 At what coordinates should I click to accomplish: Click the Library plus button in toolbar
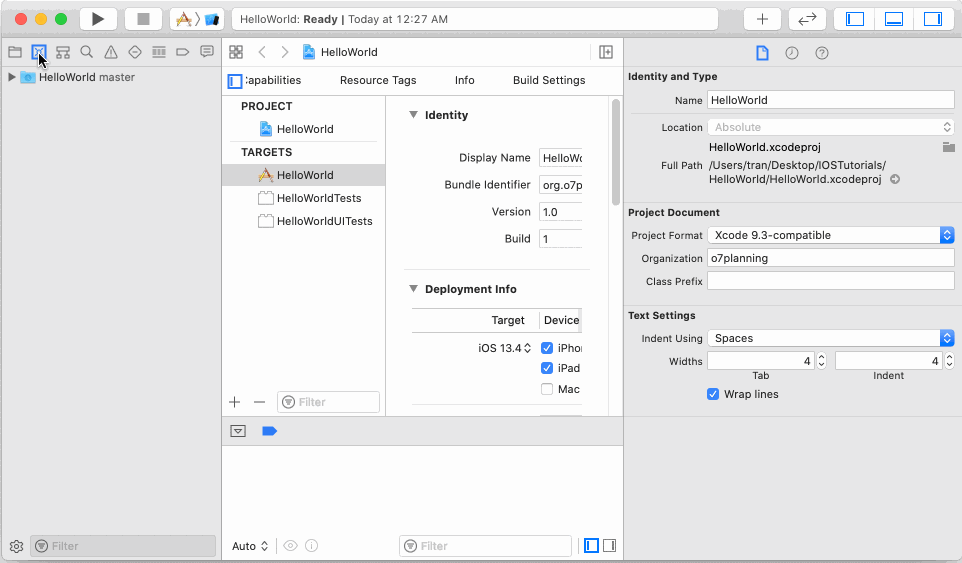[762, 19]
